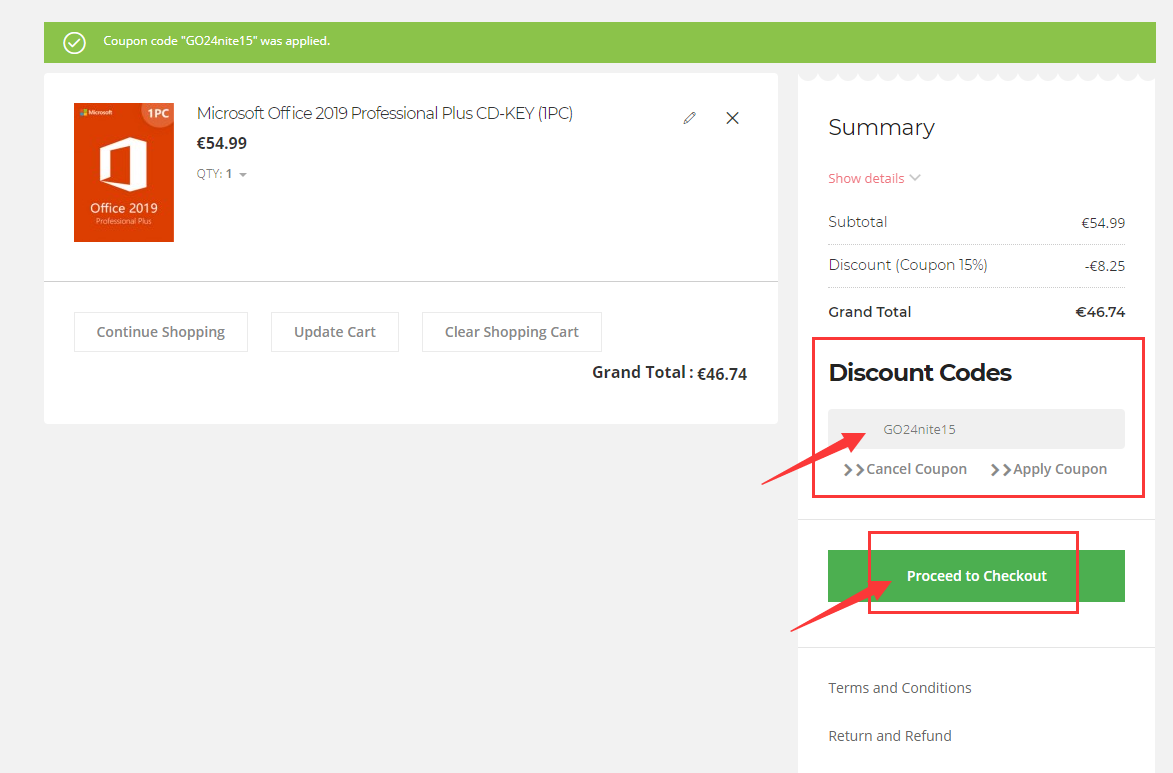Open the Office 2019 product thumbnail
Image resolution: width=1173 pixels, height=773 pixels.
124,172
